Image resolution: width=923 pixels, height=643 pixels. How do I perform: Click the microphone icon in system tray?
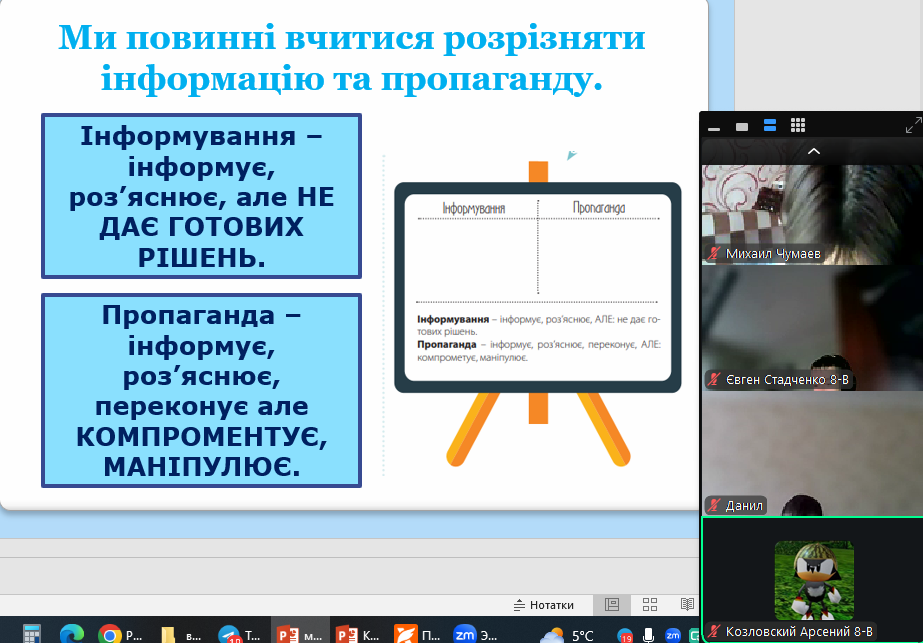(x=649, y=635)
